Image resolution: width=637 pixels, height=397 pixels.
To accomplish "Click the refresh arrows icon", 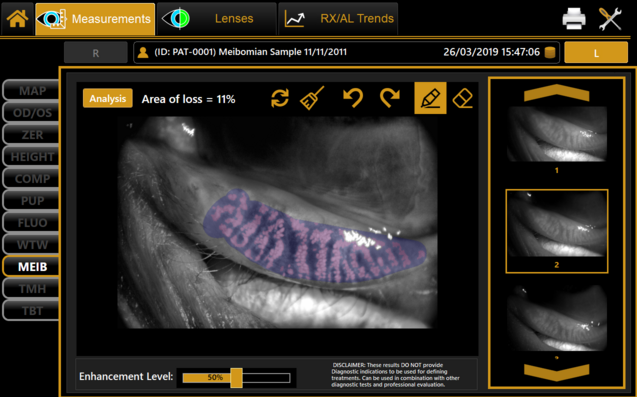I will click(280, 98).
